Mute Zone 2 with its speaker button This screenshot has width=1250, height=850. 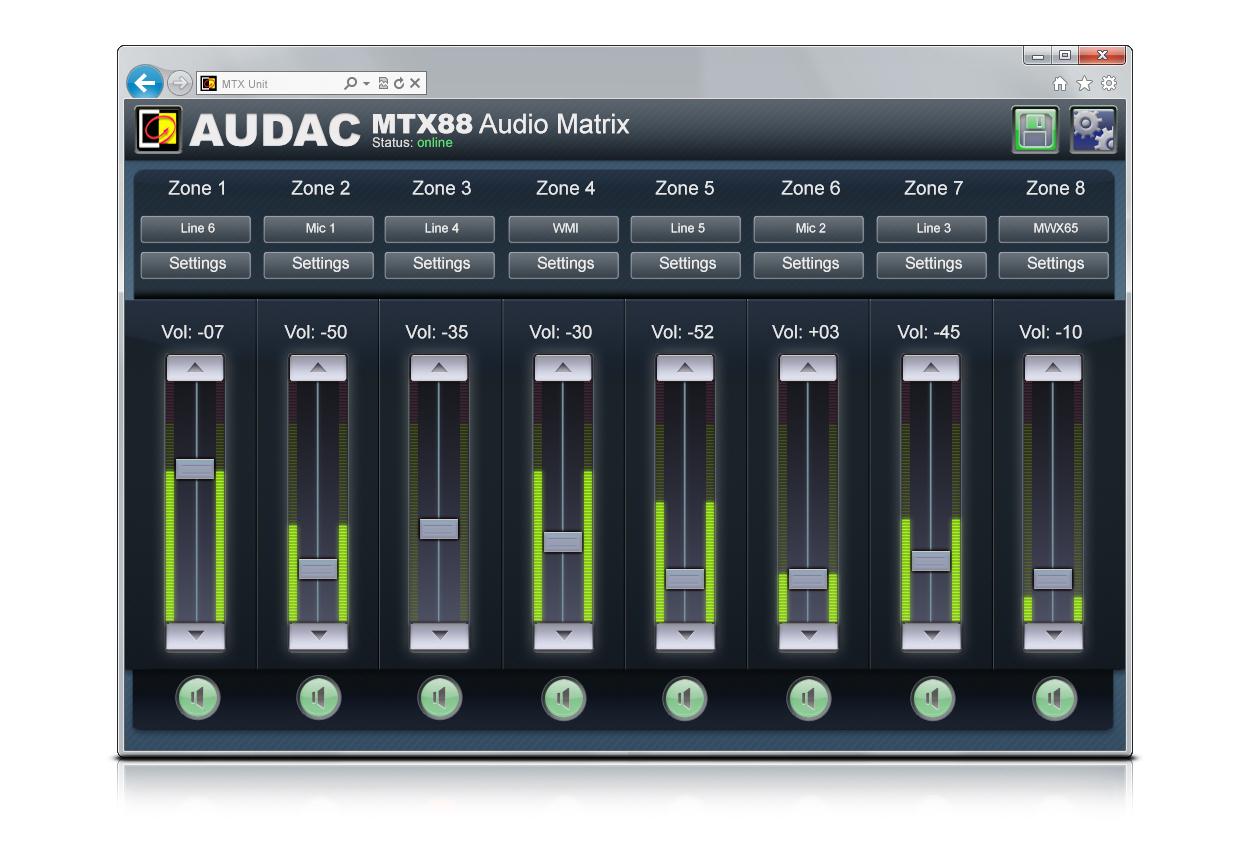coord(319,698)
